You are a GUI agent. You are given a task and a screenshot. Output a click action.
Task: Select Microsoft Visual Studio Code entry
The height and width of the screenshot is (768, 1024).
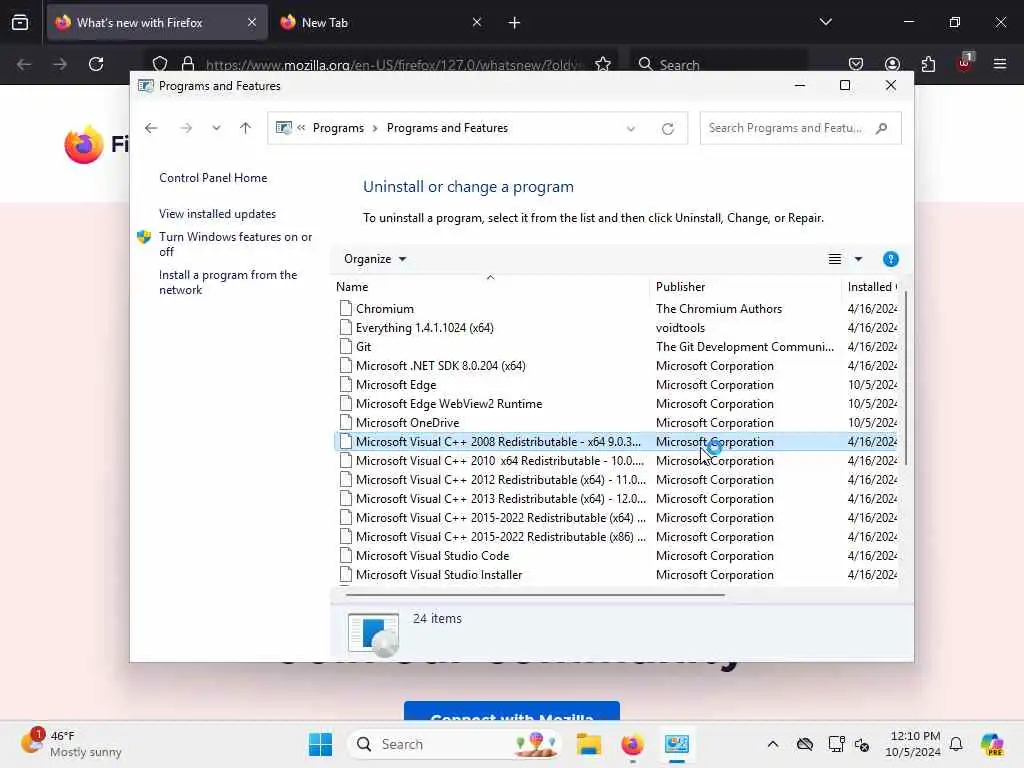616,556
